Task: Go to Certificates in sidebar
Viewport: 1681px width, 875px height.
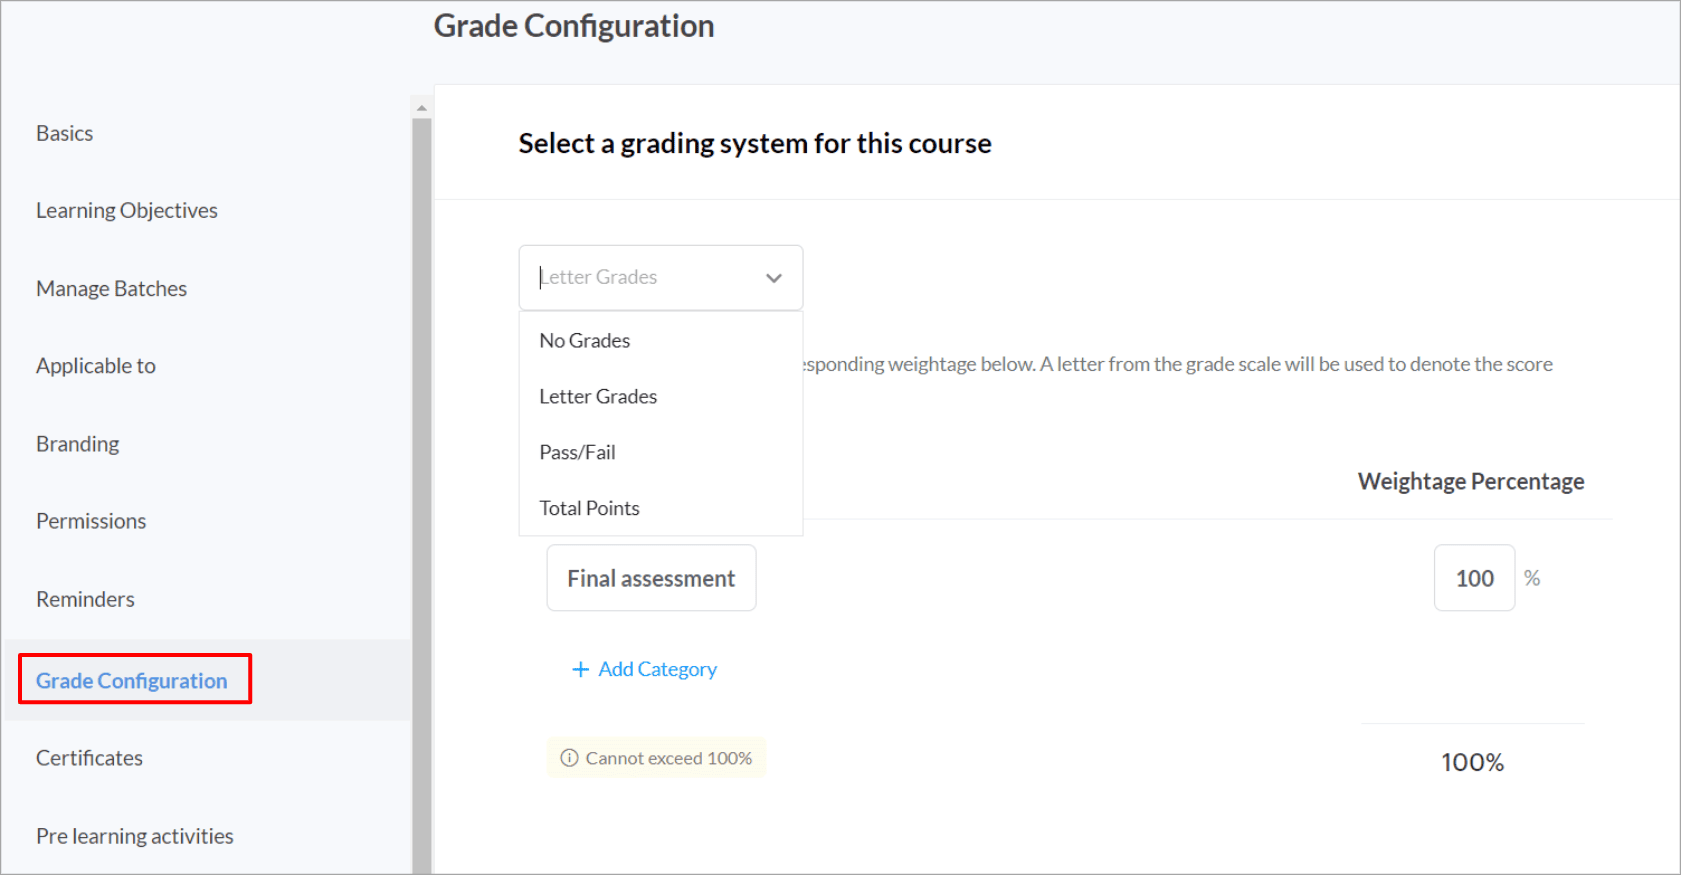Action: tap(89, 758)
